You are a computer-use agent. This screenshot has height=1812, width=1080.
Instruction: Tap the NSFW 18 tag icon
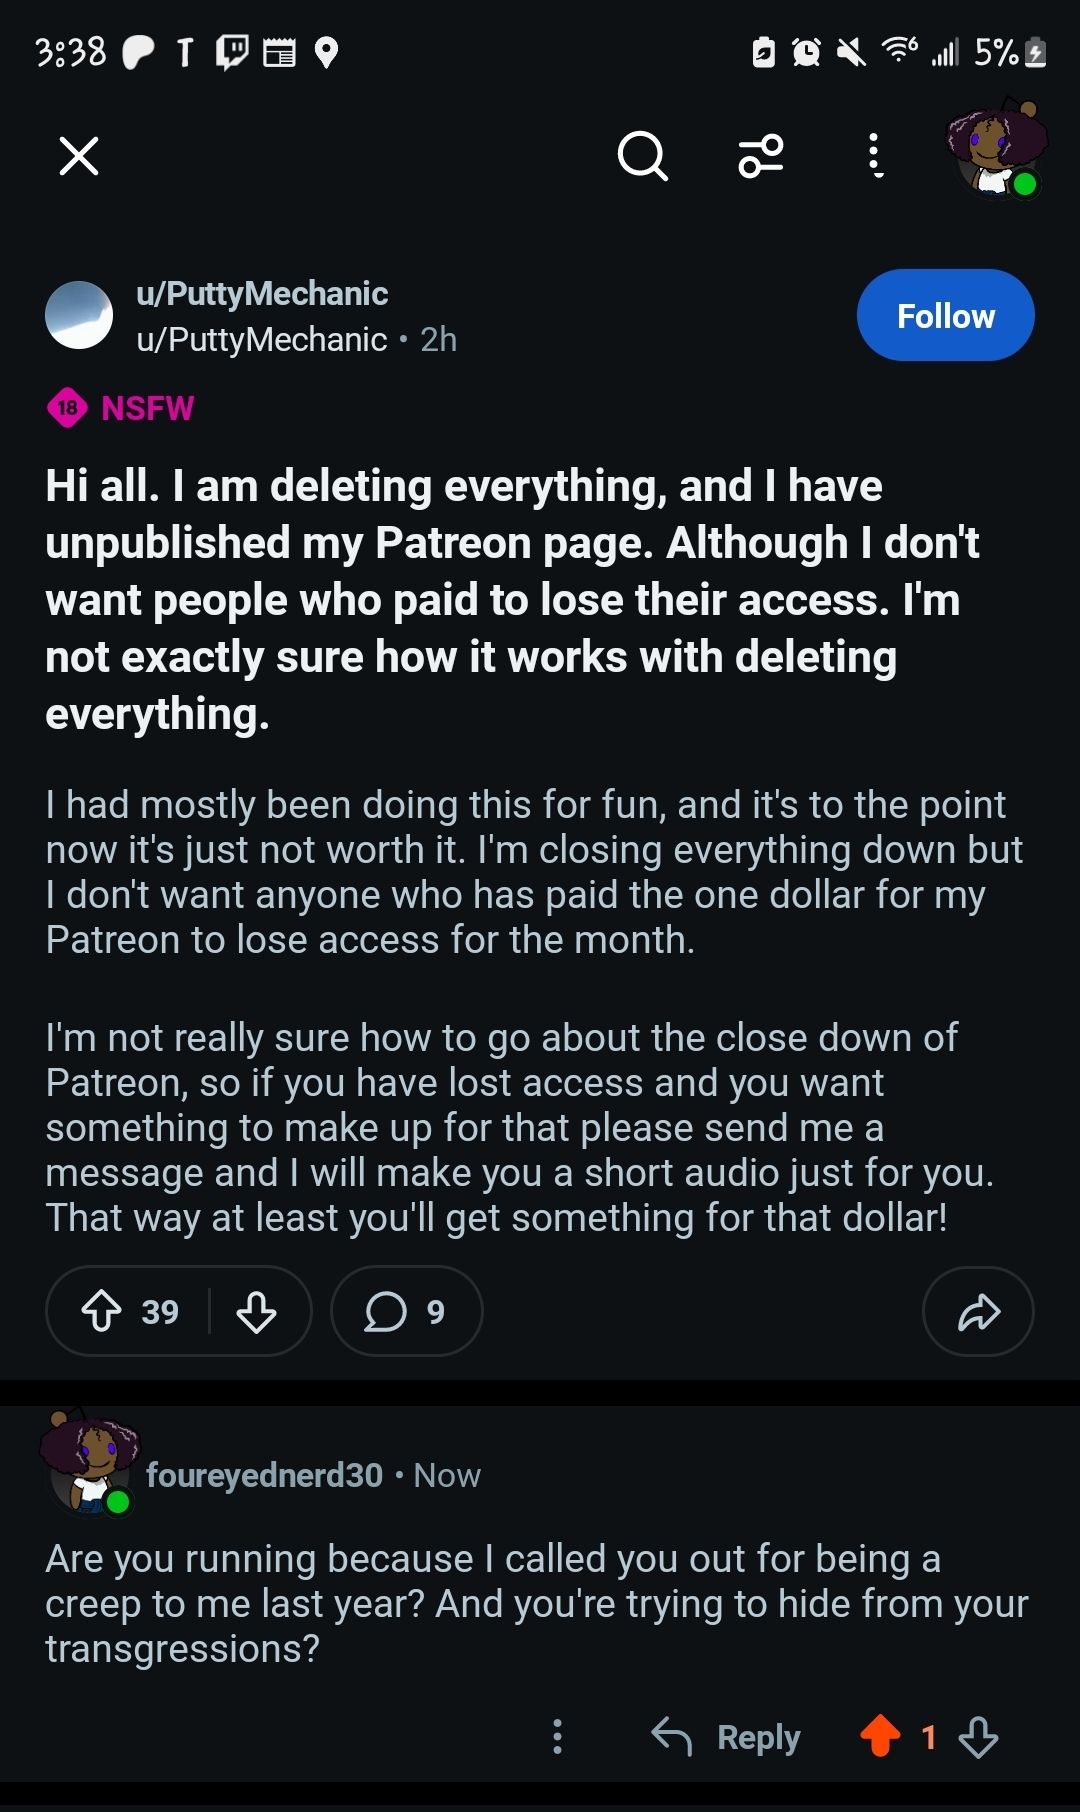point(68,408)
